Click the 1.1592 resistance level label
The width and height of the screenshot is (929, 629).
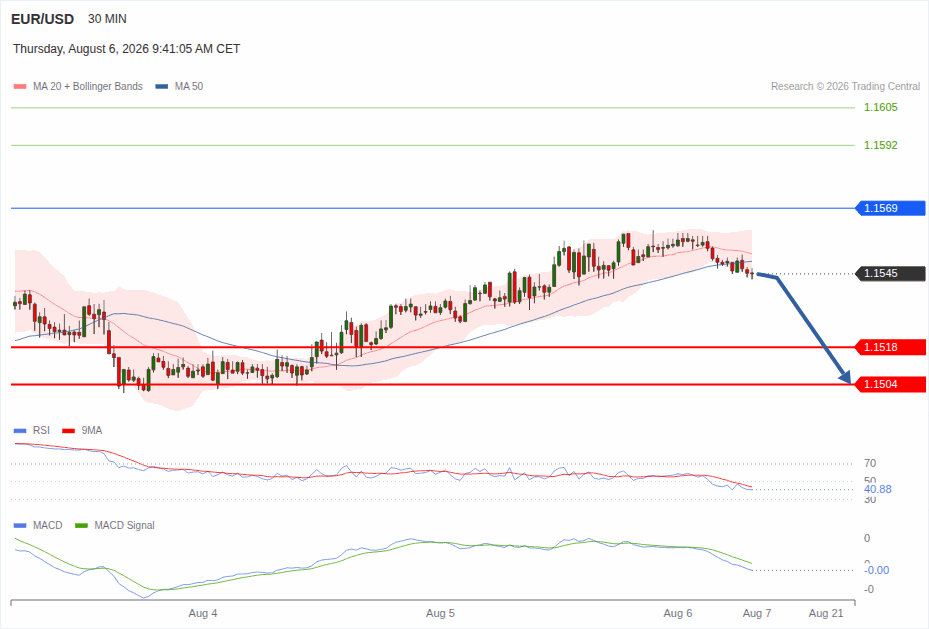(880, 145)
